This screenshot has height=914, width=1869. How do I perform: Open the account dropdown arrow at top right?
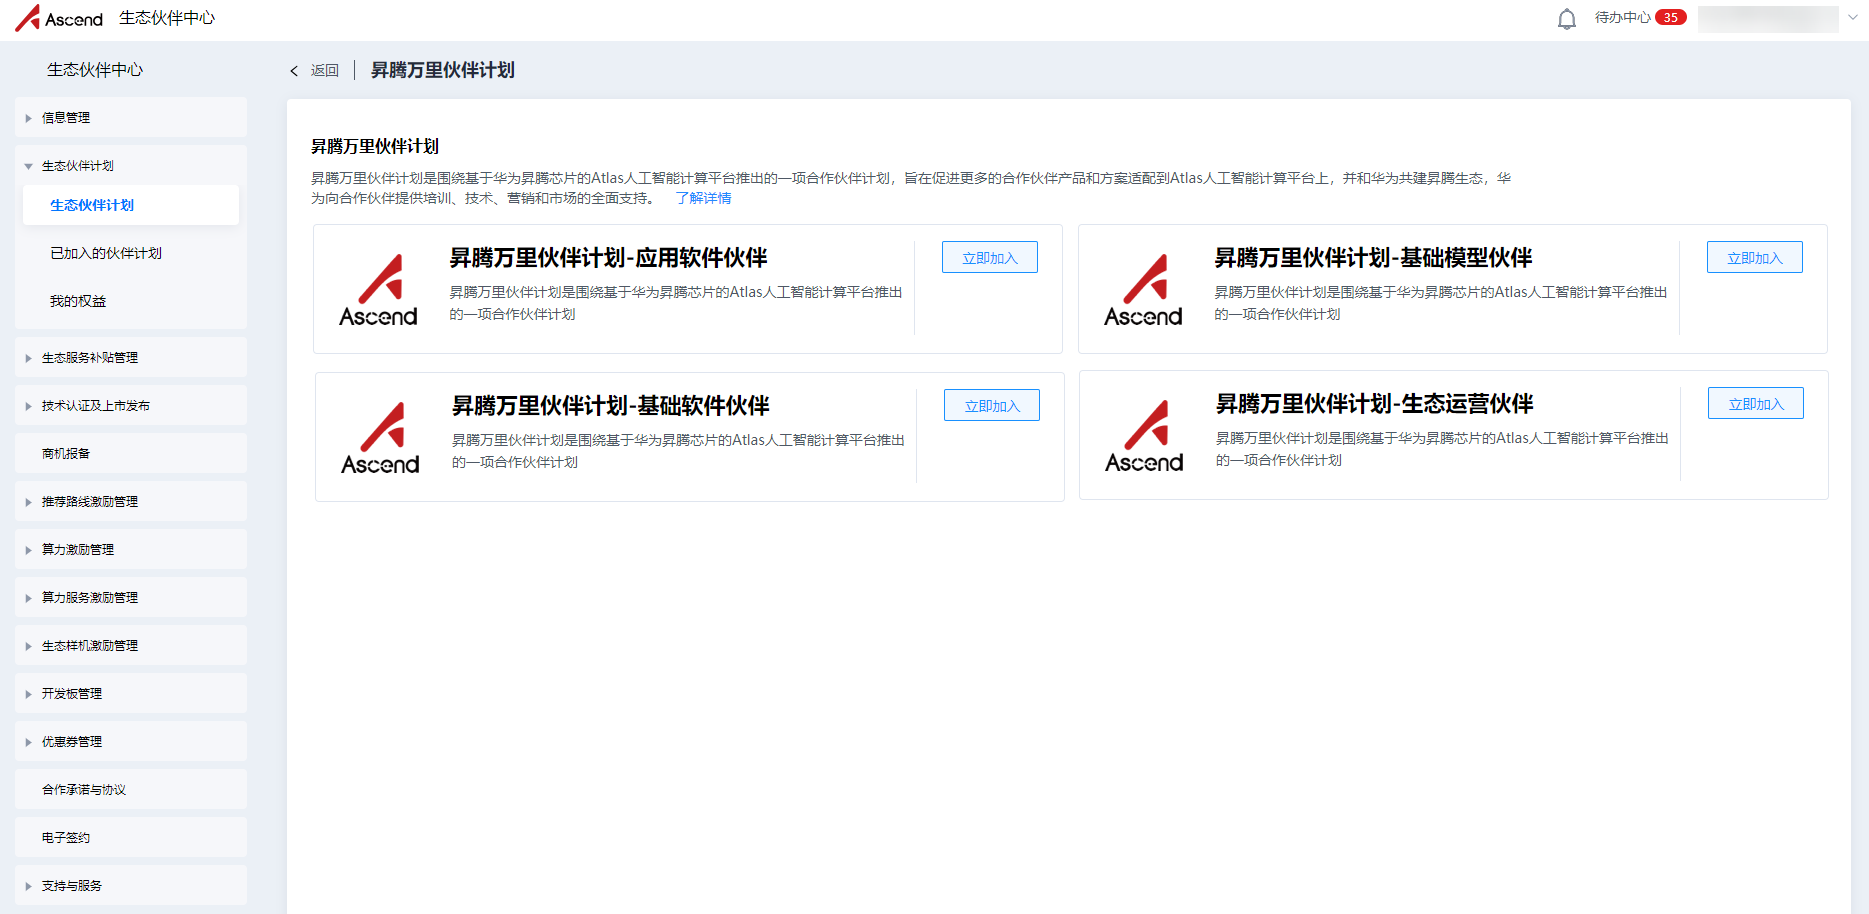[1853, 18]
